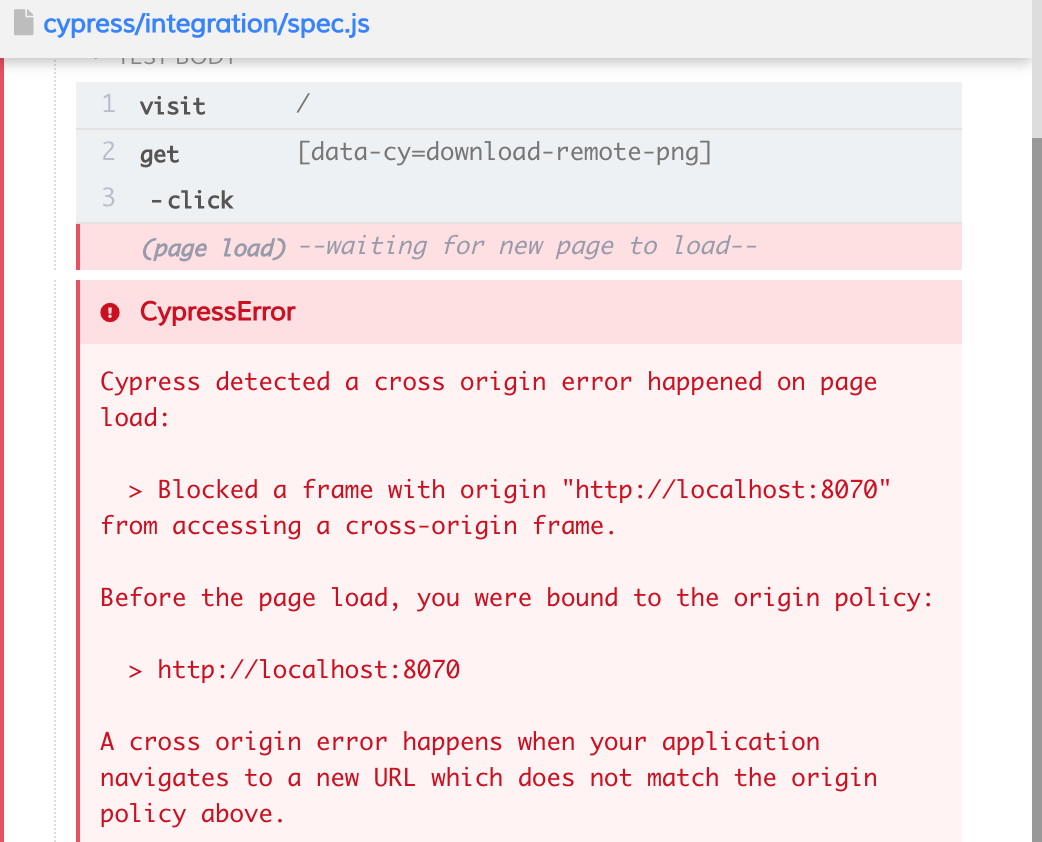
Task: Click the 'Blocked a frame with origin' line
Action: 495,508
